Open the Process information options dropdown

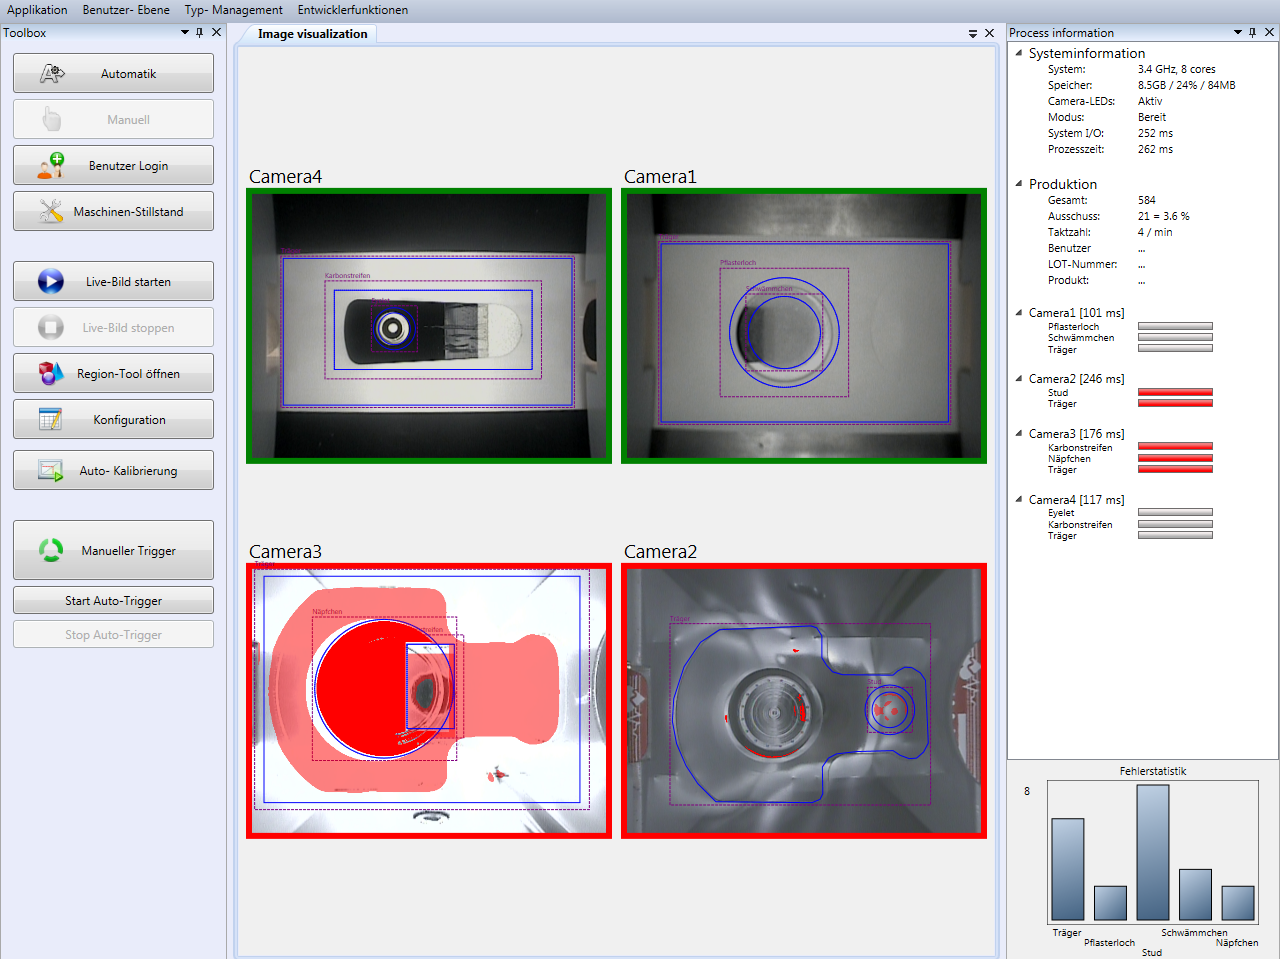pos(1238,32)
